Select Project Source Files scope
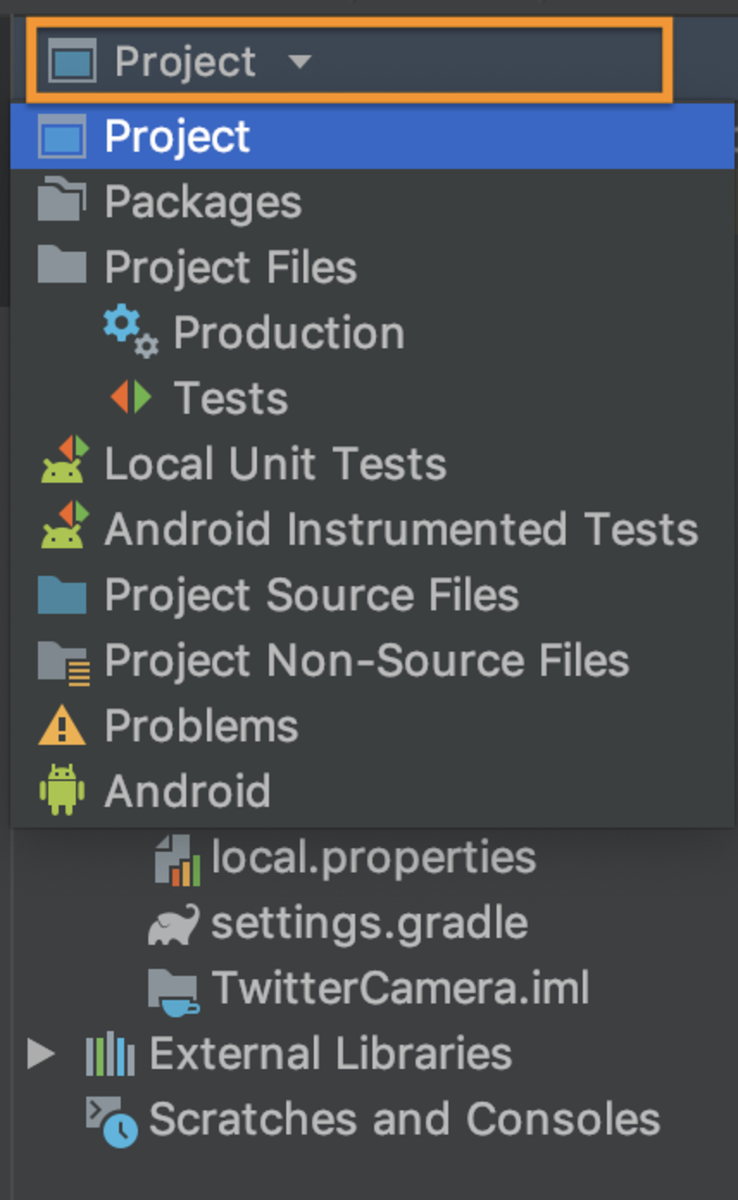This screenshot has height=1200, width=738. [x=311, y=596]
